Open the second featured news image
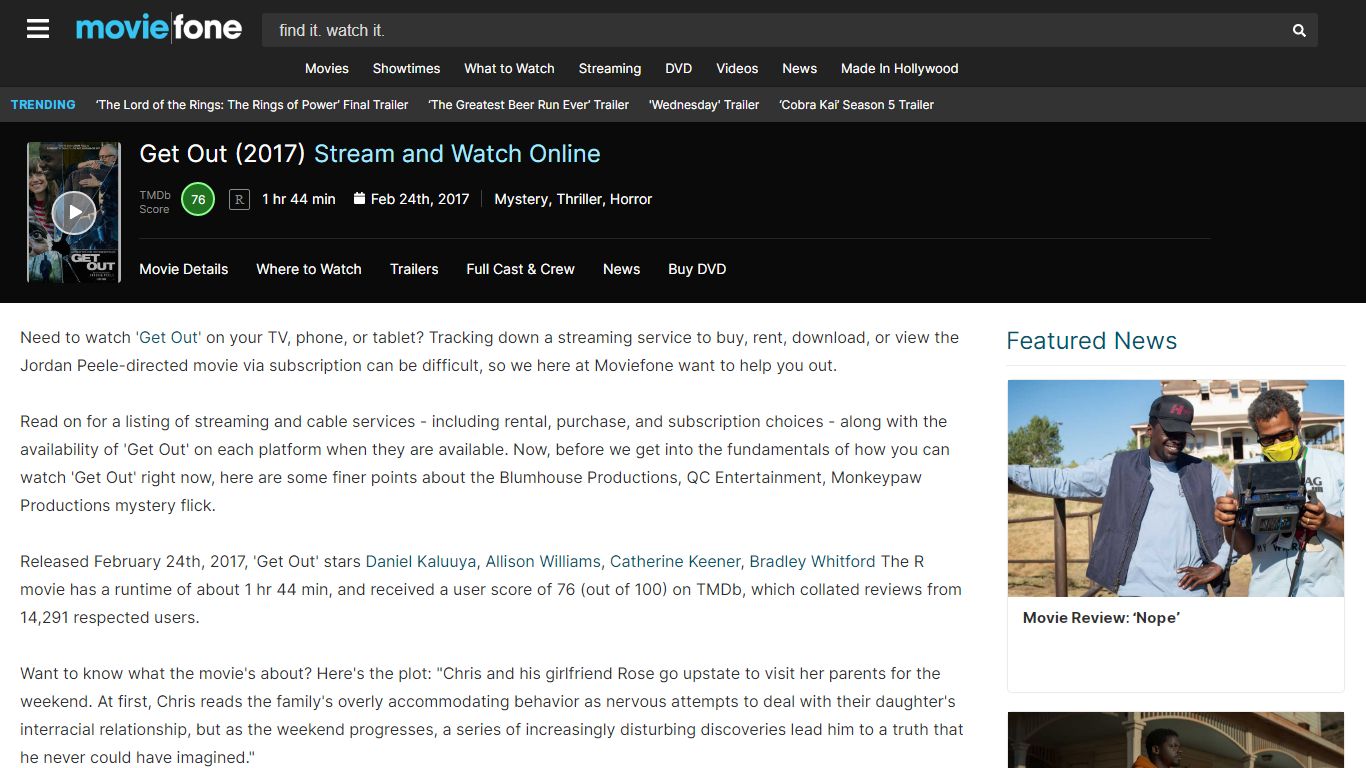This screenshot has width=1366, height=768. click(1176, 740)
